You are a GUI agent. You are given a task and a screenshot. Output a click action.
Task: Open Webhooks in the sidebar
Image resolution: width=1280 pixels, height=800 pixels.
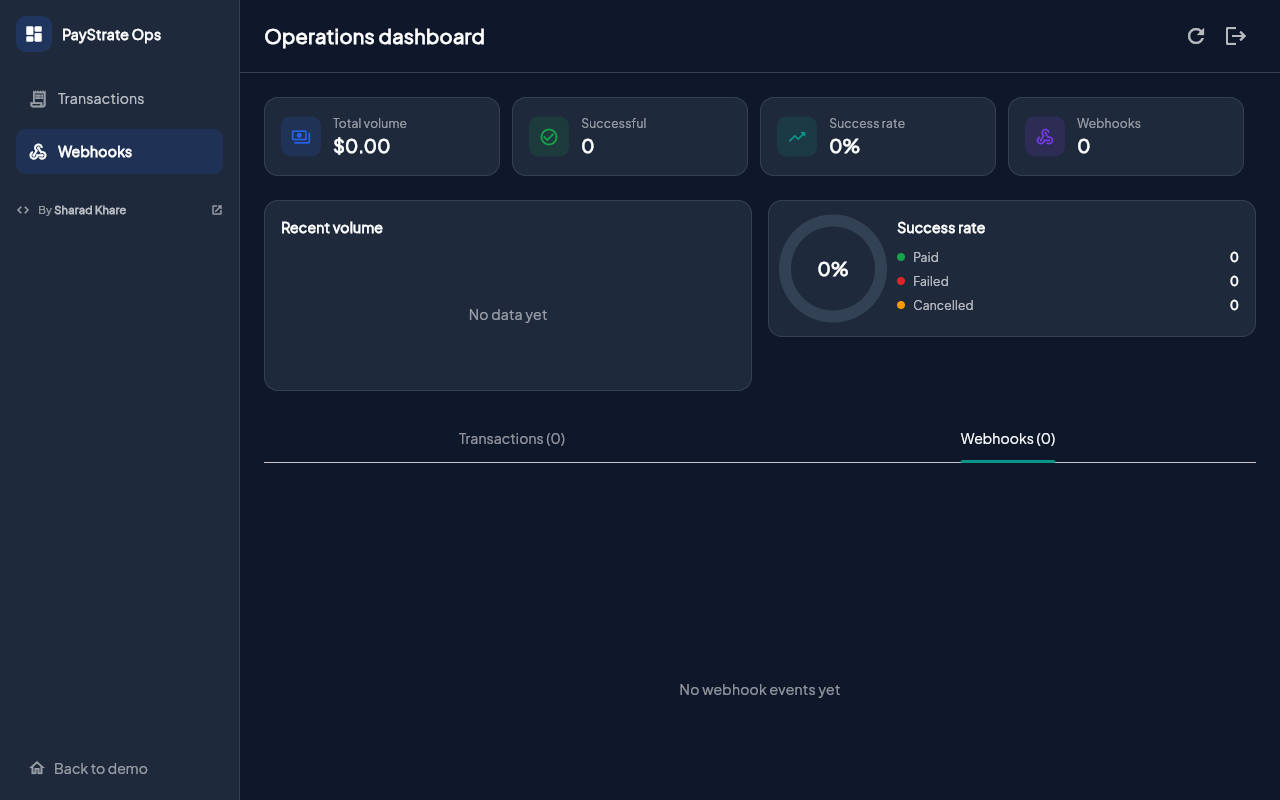point(119,152)
